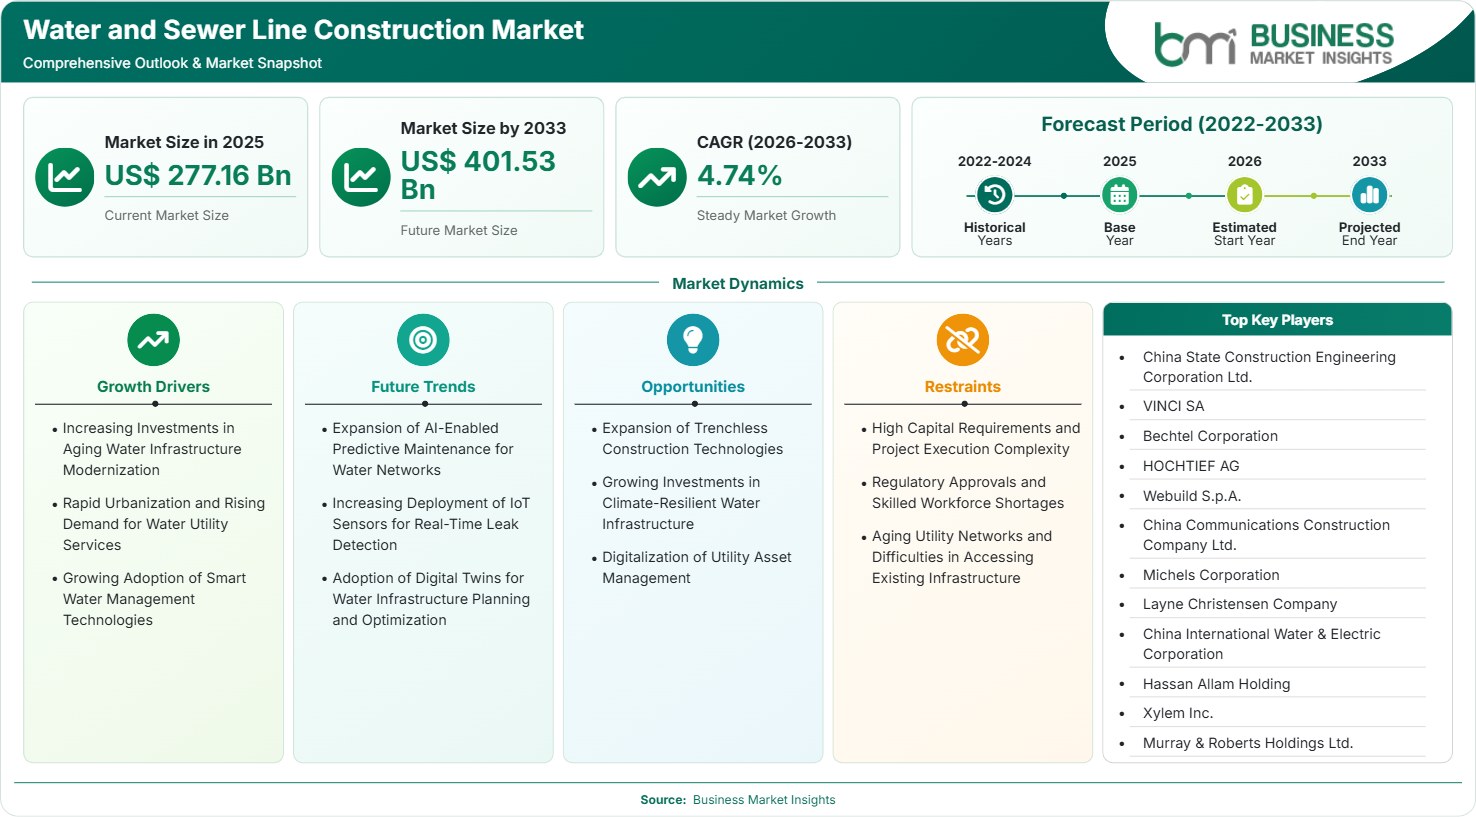
Task: Select Webuild S.p.A. in key players
Action: 1192,496
